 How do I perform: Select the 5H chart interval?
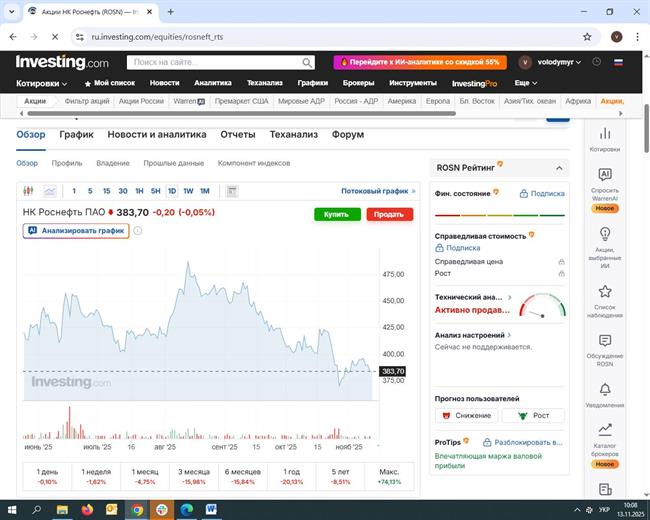(155, 191)
